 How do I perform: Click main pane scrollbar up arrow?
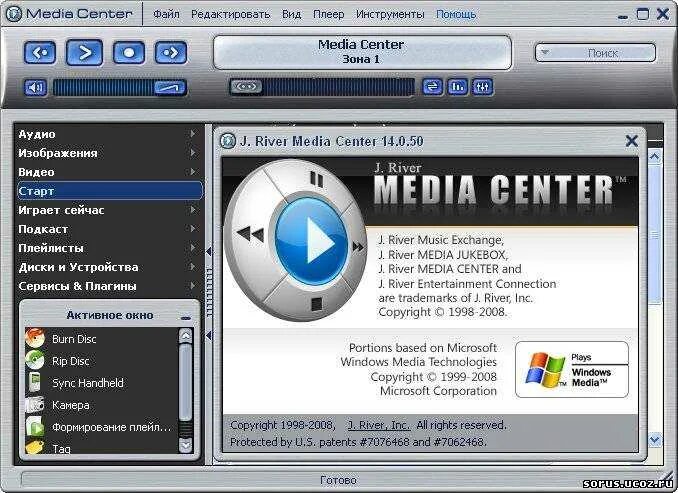click(x=655, y=157)
